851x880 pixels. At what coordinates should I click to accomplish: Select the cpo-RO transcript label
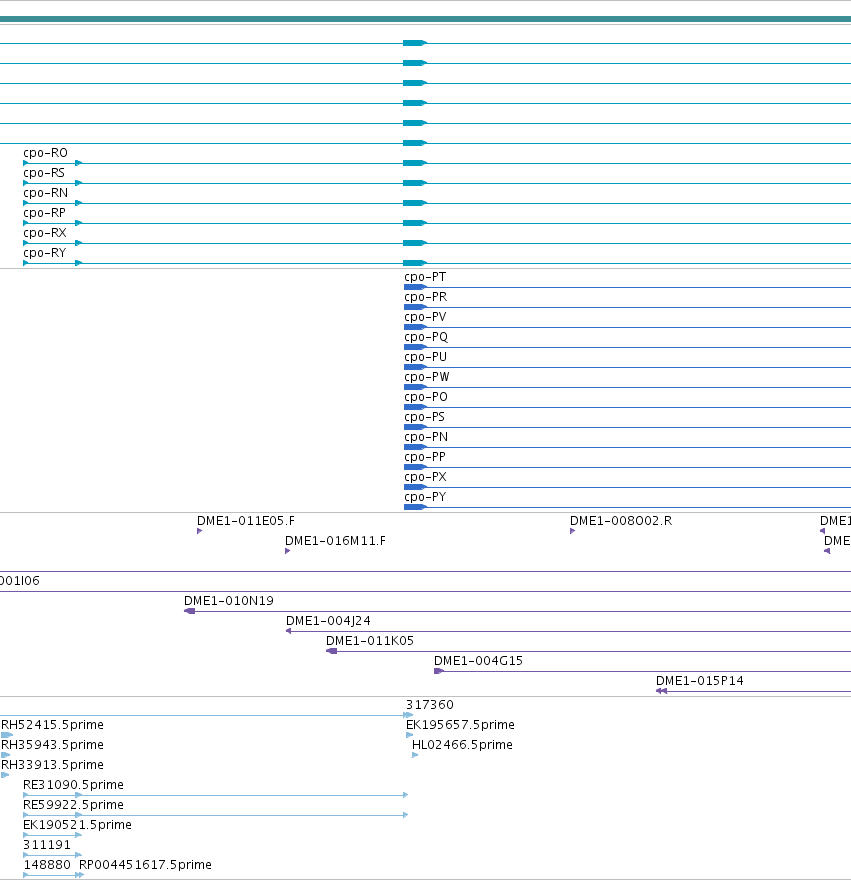[45, 153]
